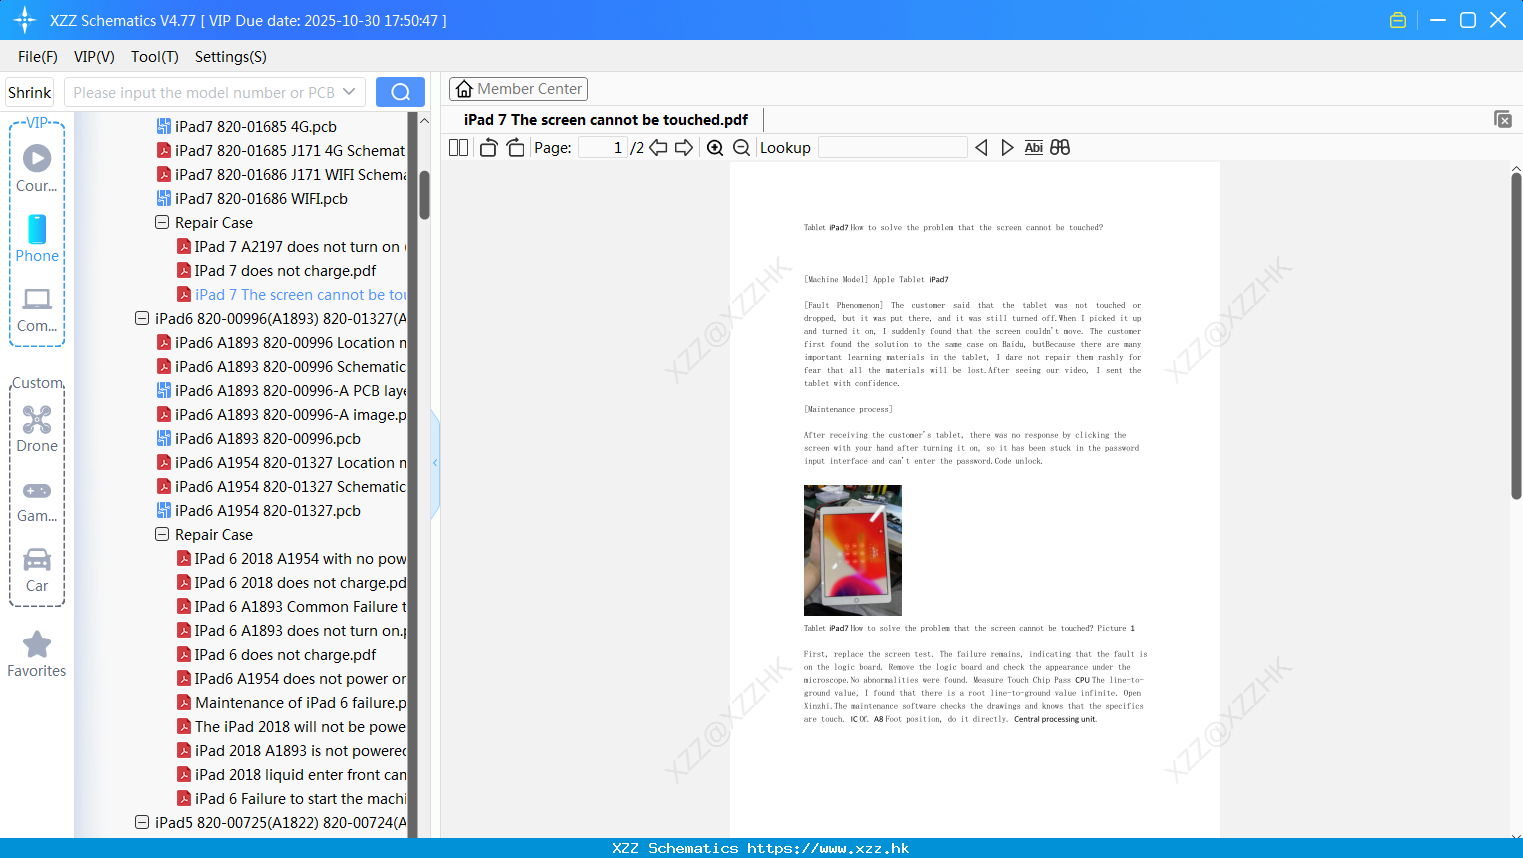Click the blue search button
This screenshot has height=858, width=1523.
400,92
